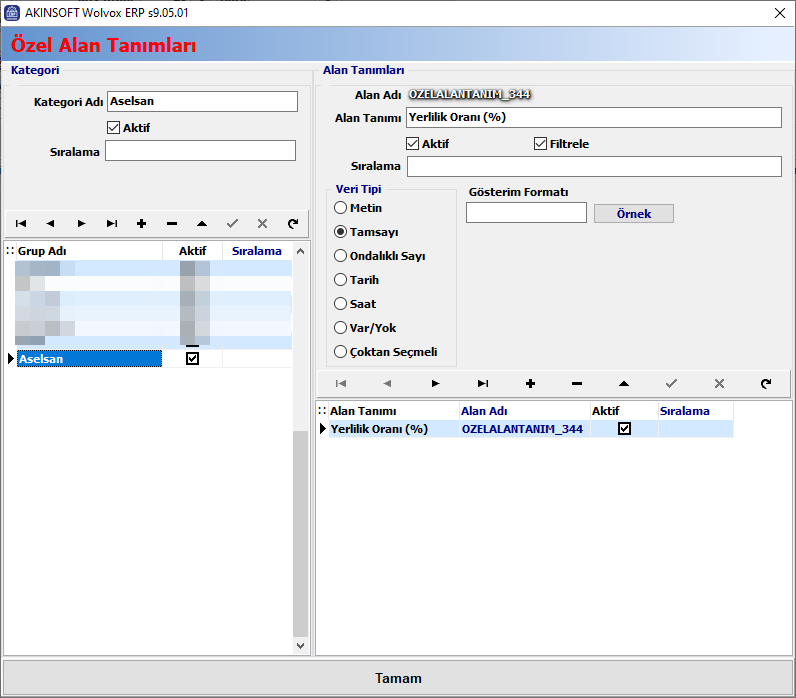Viewport: 796px width, 698px height.
Task: Go to first record in Kategori navigator
Action: pyautogui.click(x=21, y=224)
